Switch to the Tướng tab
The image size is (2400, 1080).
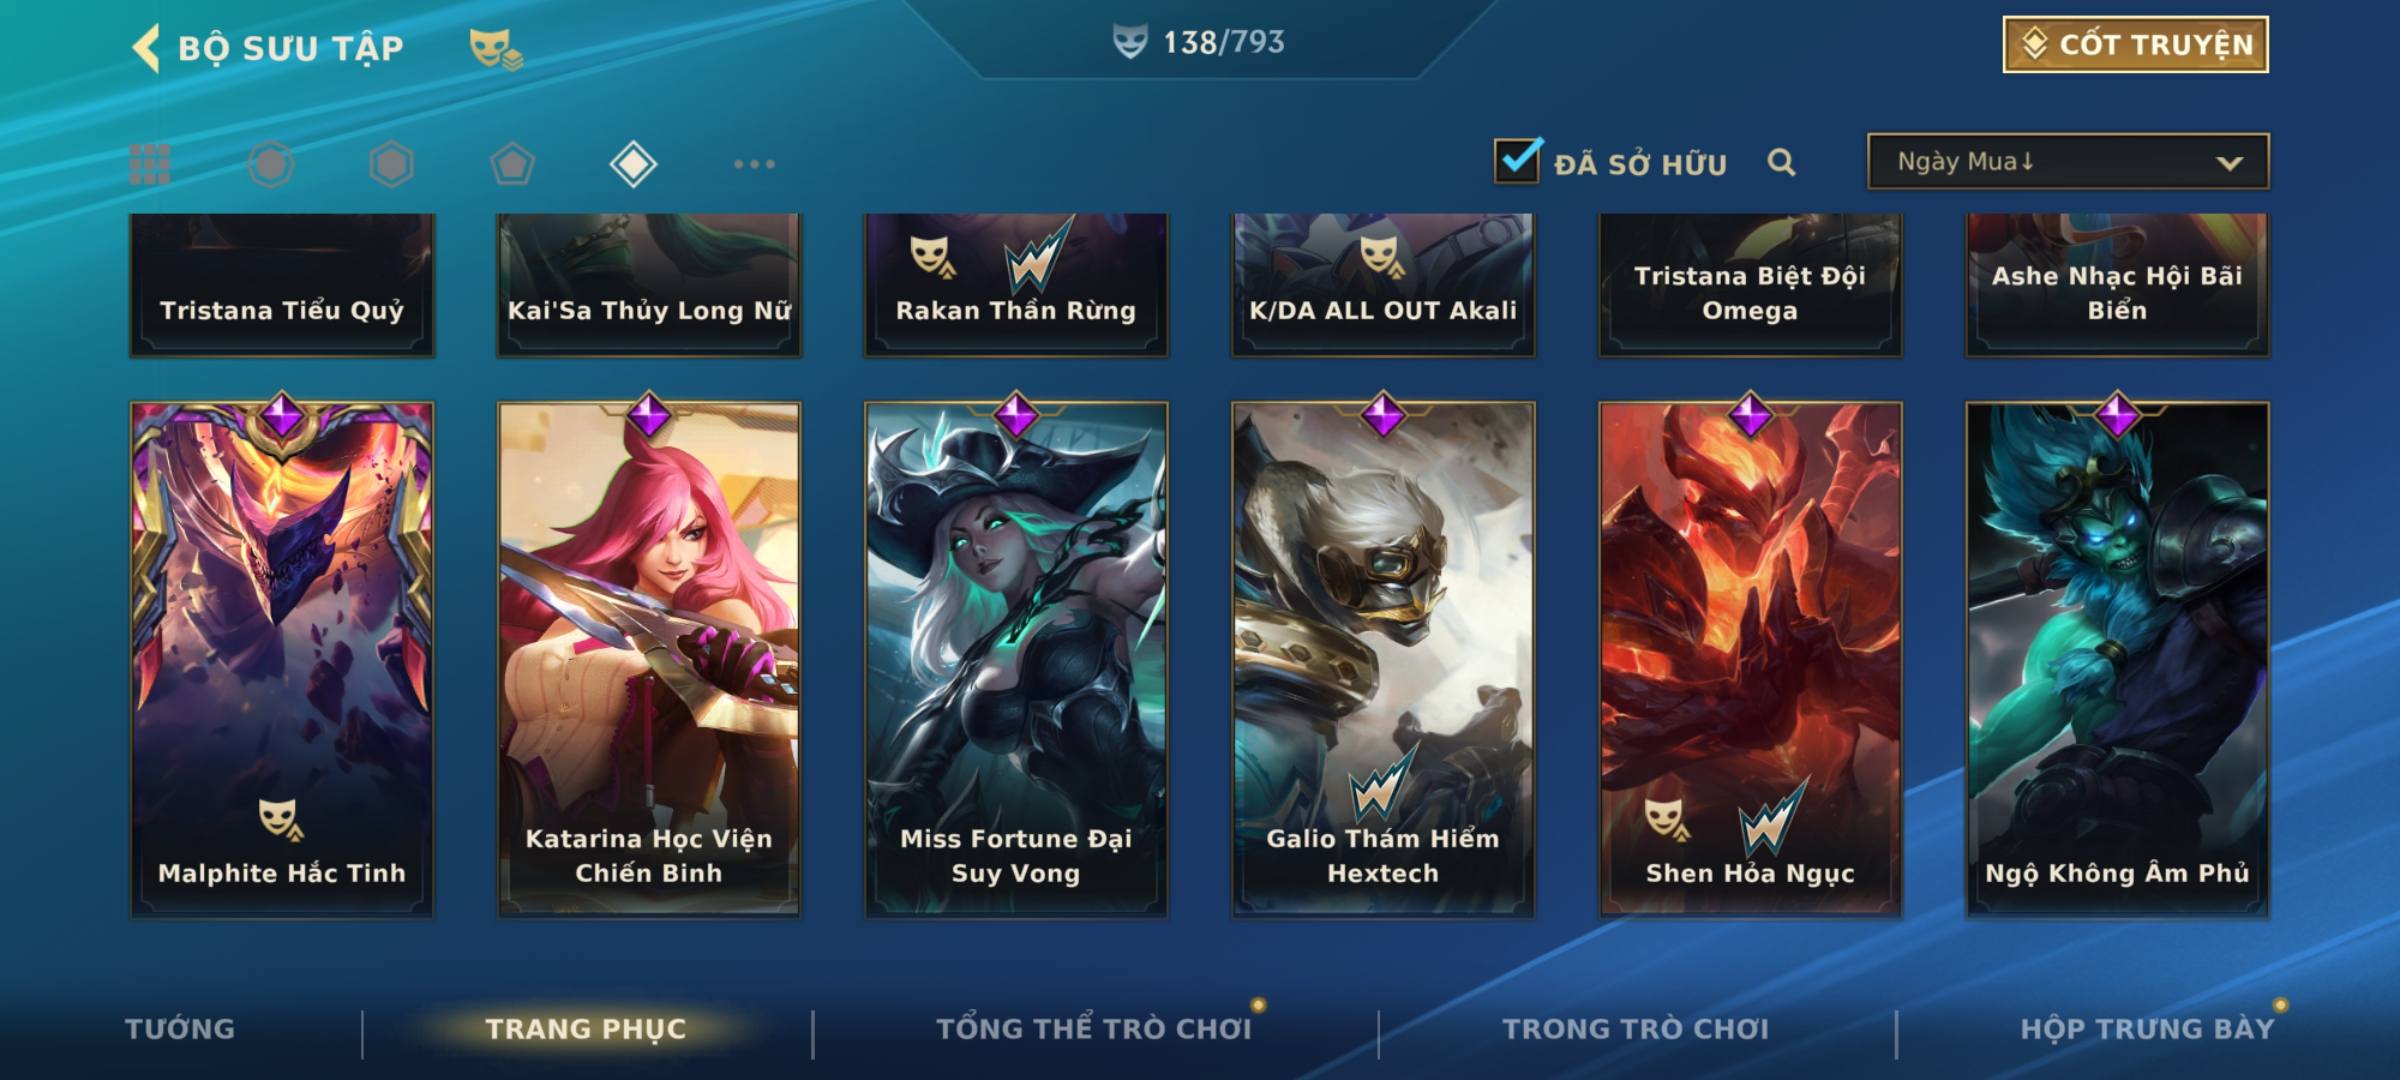point(180,1029)
